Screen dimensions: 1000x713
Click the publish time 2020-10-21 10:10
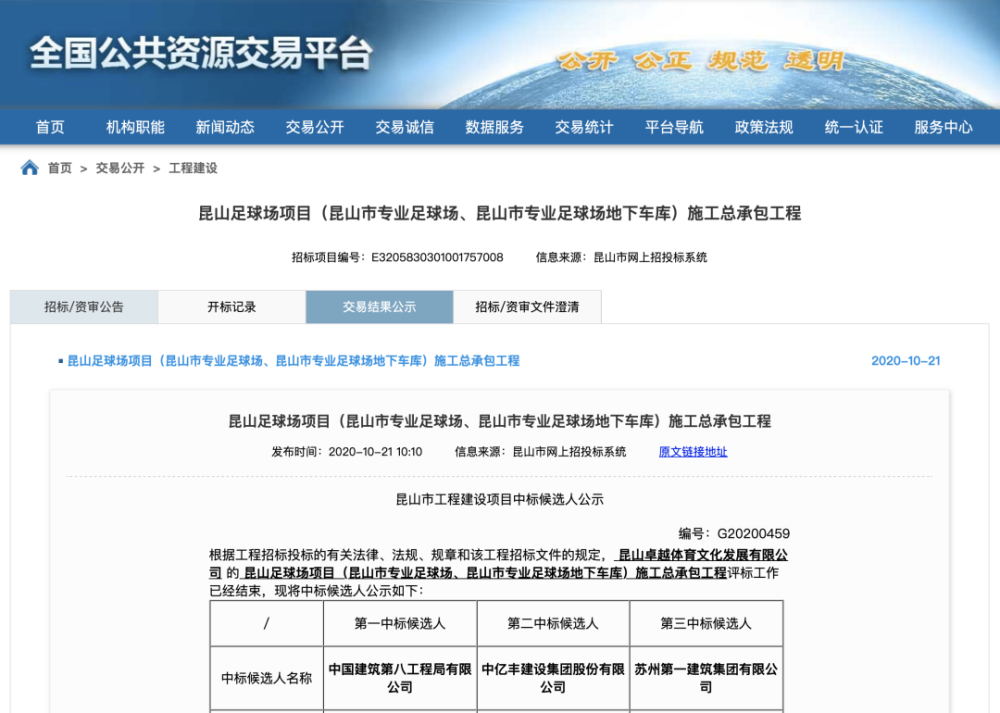coord(375,452)
